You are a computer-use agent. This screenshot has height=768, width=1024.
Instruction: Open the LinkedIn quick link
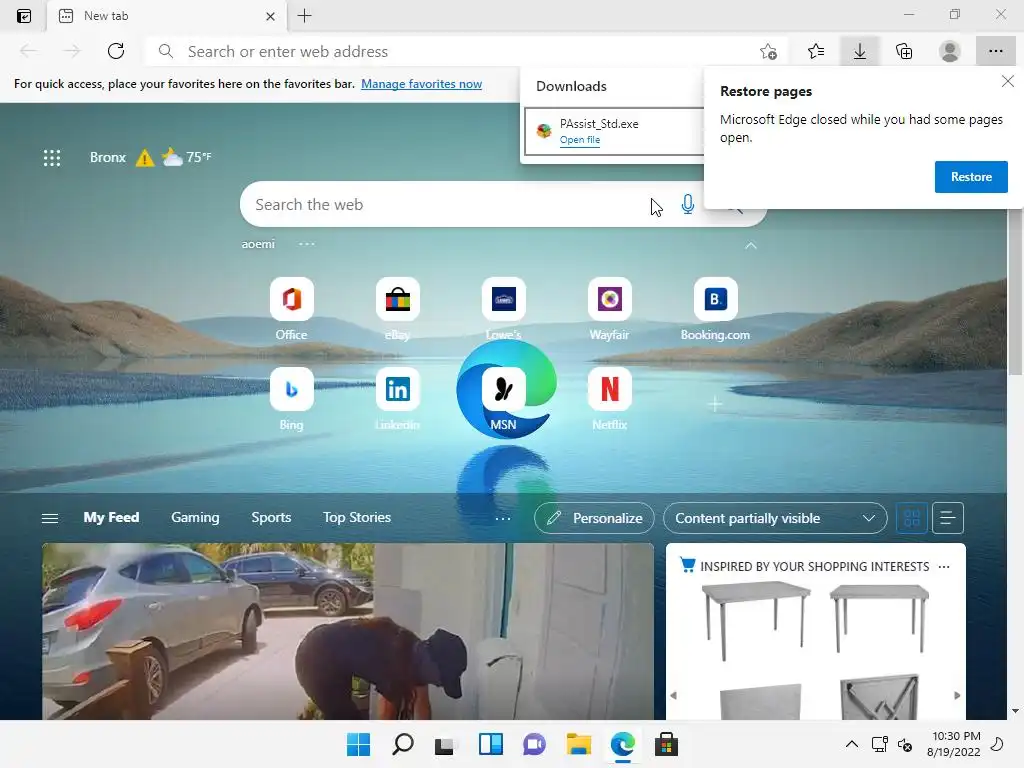[397, 400]
